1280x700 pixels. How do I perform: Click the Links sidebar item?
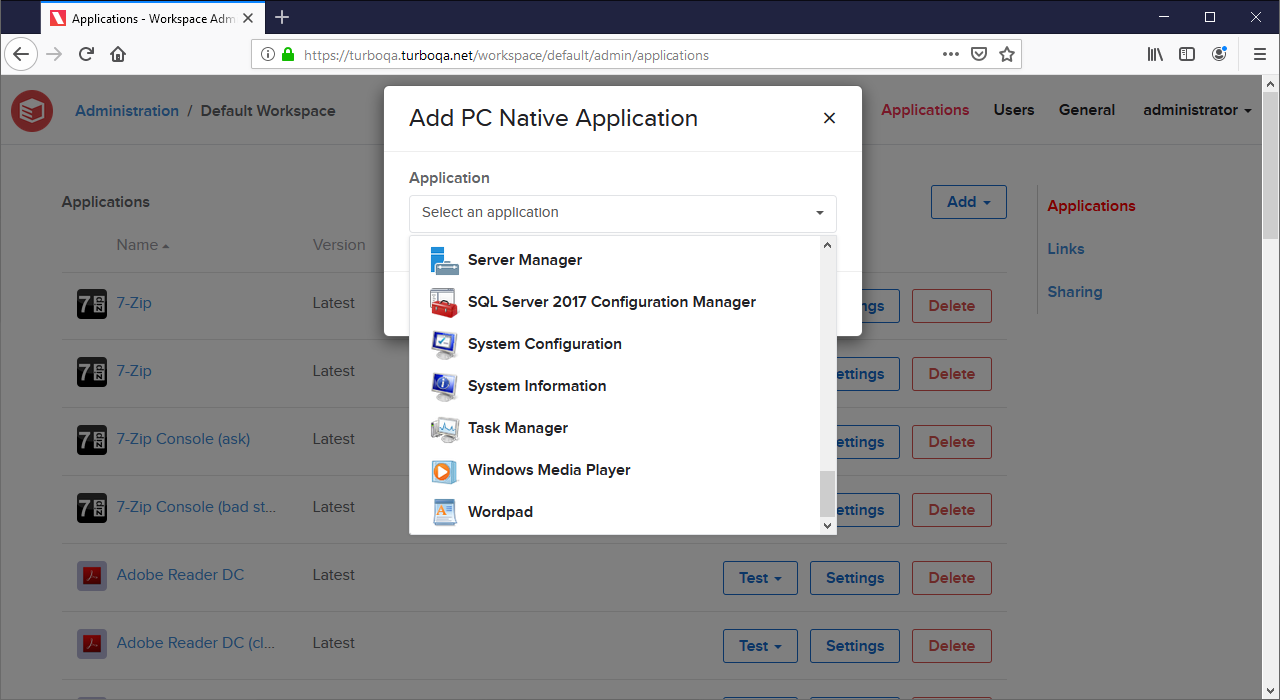point(1065,248)
